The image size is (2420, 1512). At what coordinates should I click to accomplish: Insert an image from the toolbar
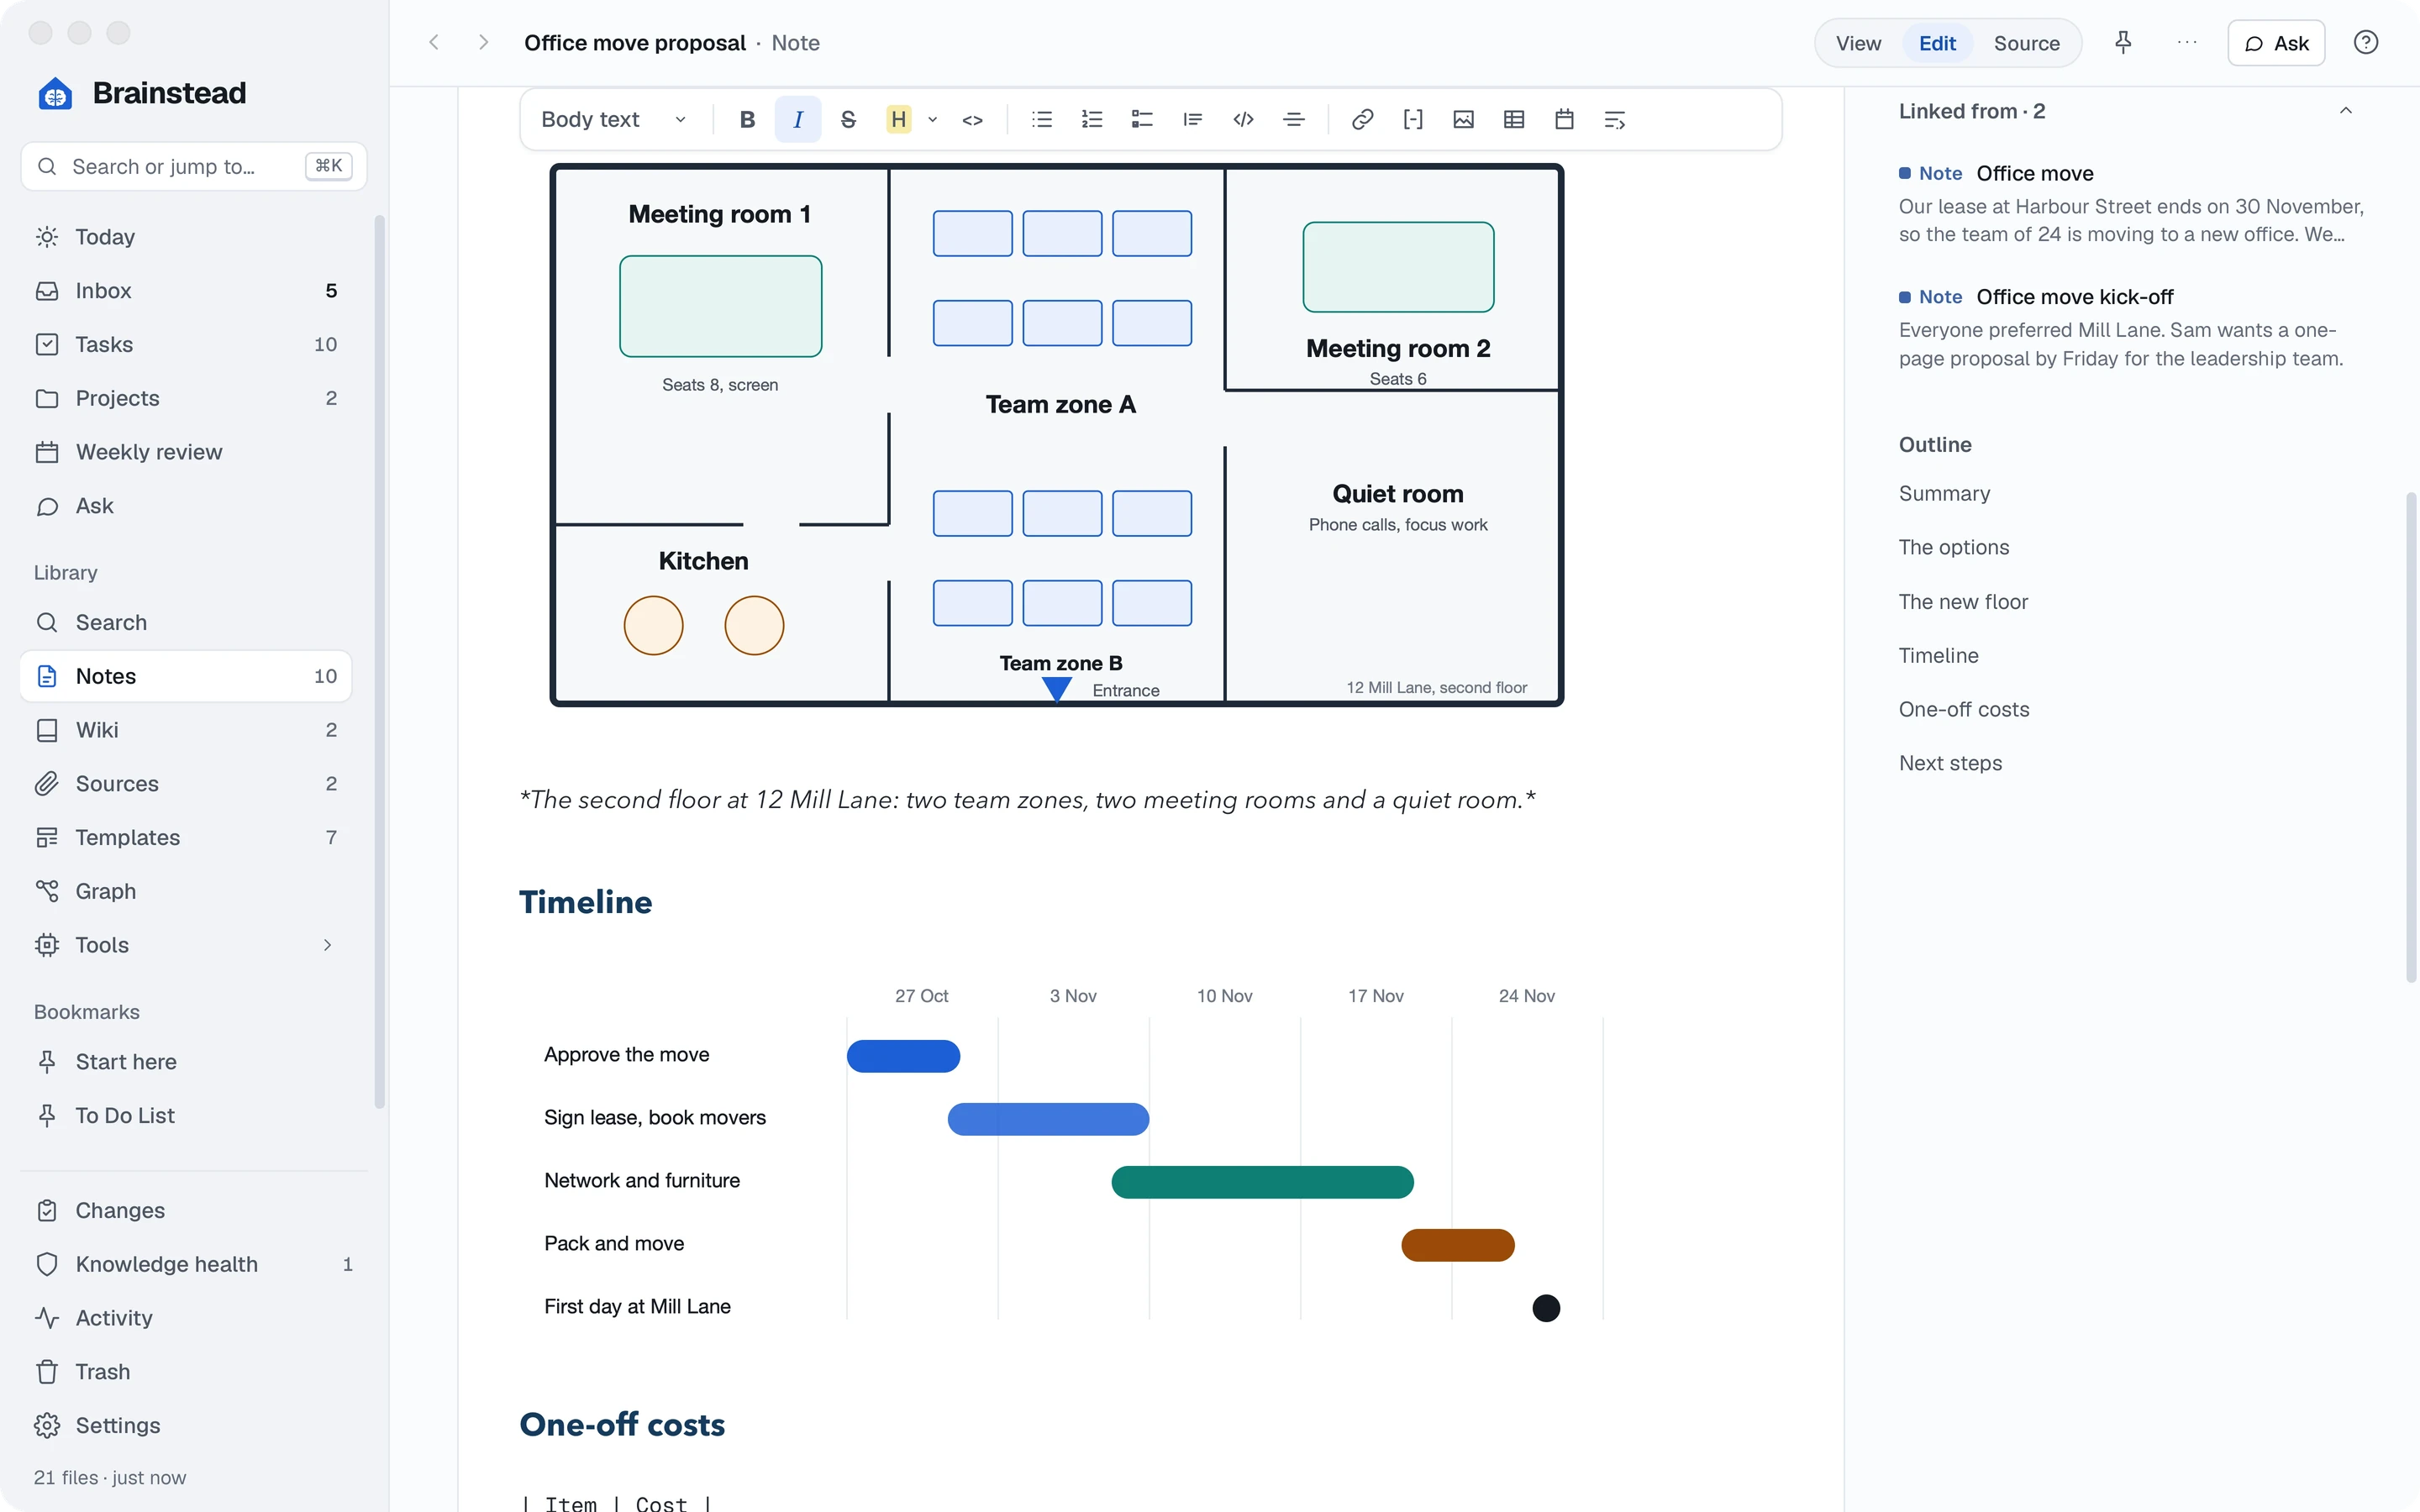tap(1463, 120)
